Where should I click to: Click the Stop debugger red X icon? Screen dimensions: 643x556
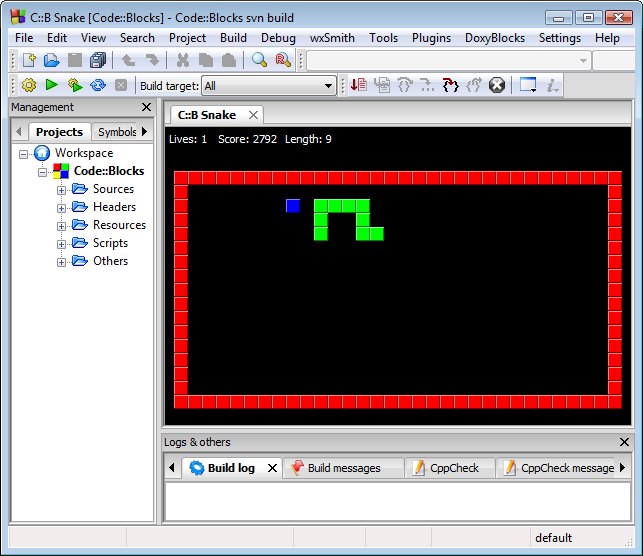pos(497,86)
